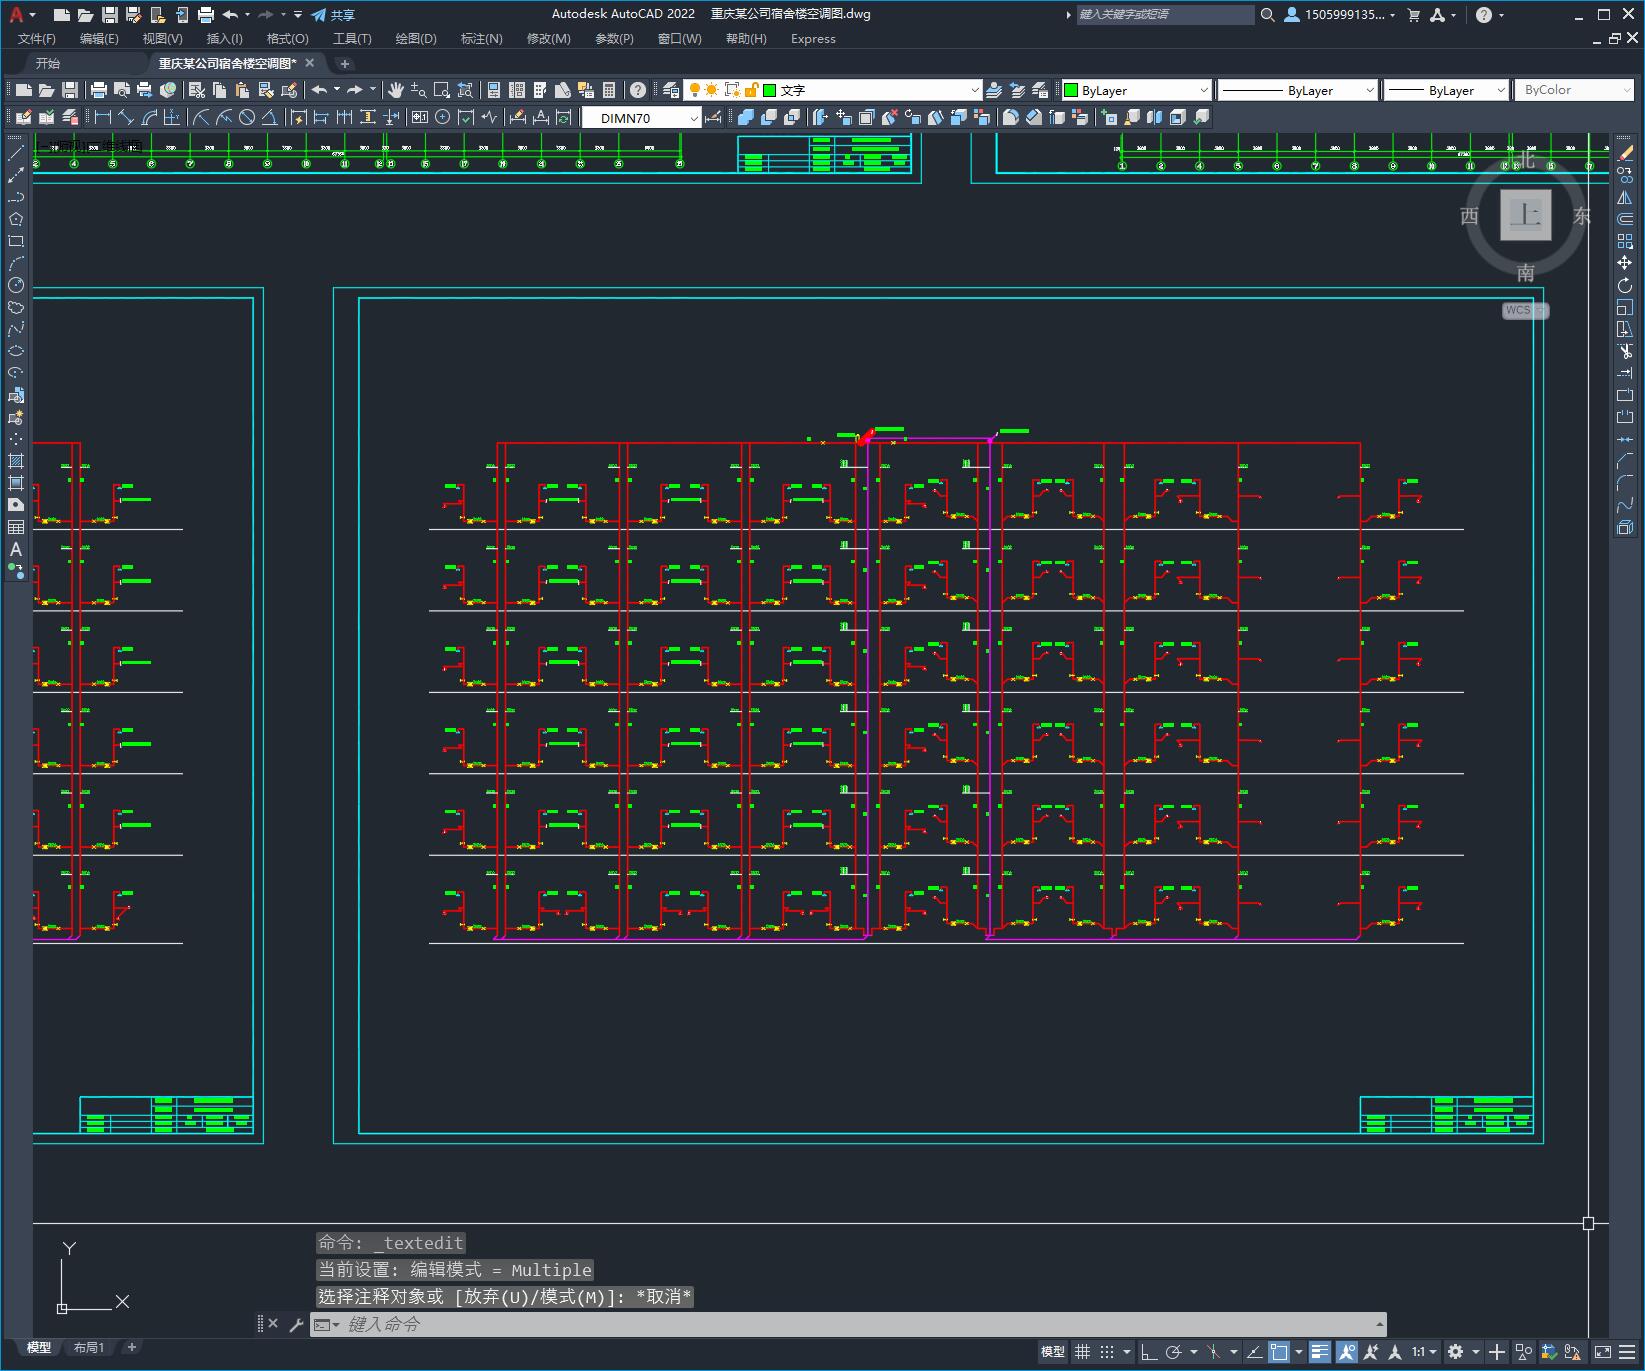Screen dimensions: 1645x1371
Task: Click the Quick Calculator icon
Action: [x=609, y=90]
